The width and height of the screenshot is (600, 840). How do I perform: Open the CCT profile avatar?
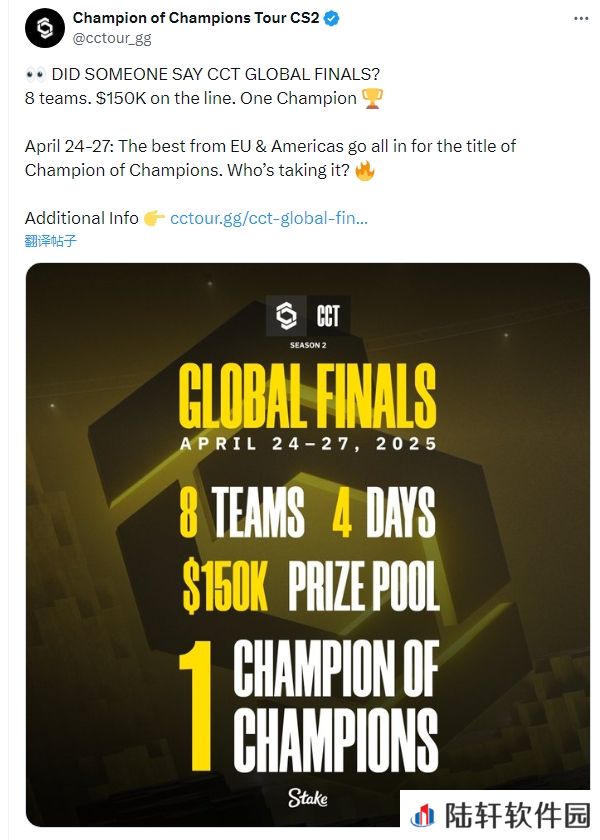point(45,28)
